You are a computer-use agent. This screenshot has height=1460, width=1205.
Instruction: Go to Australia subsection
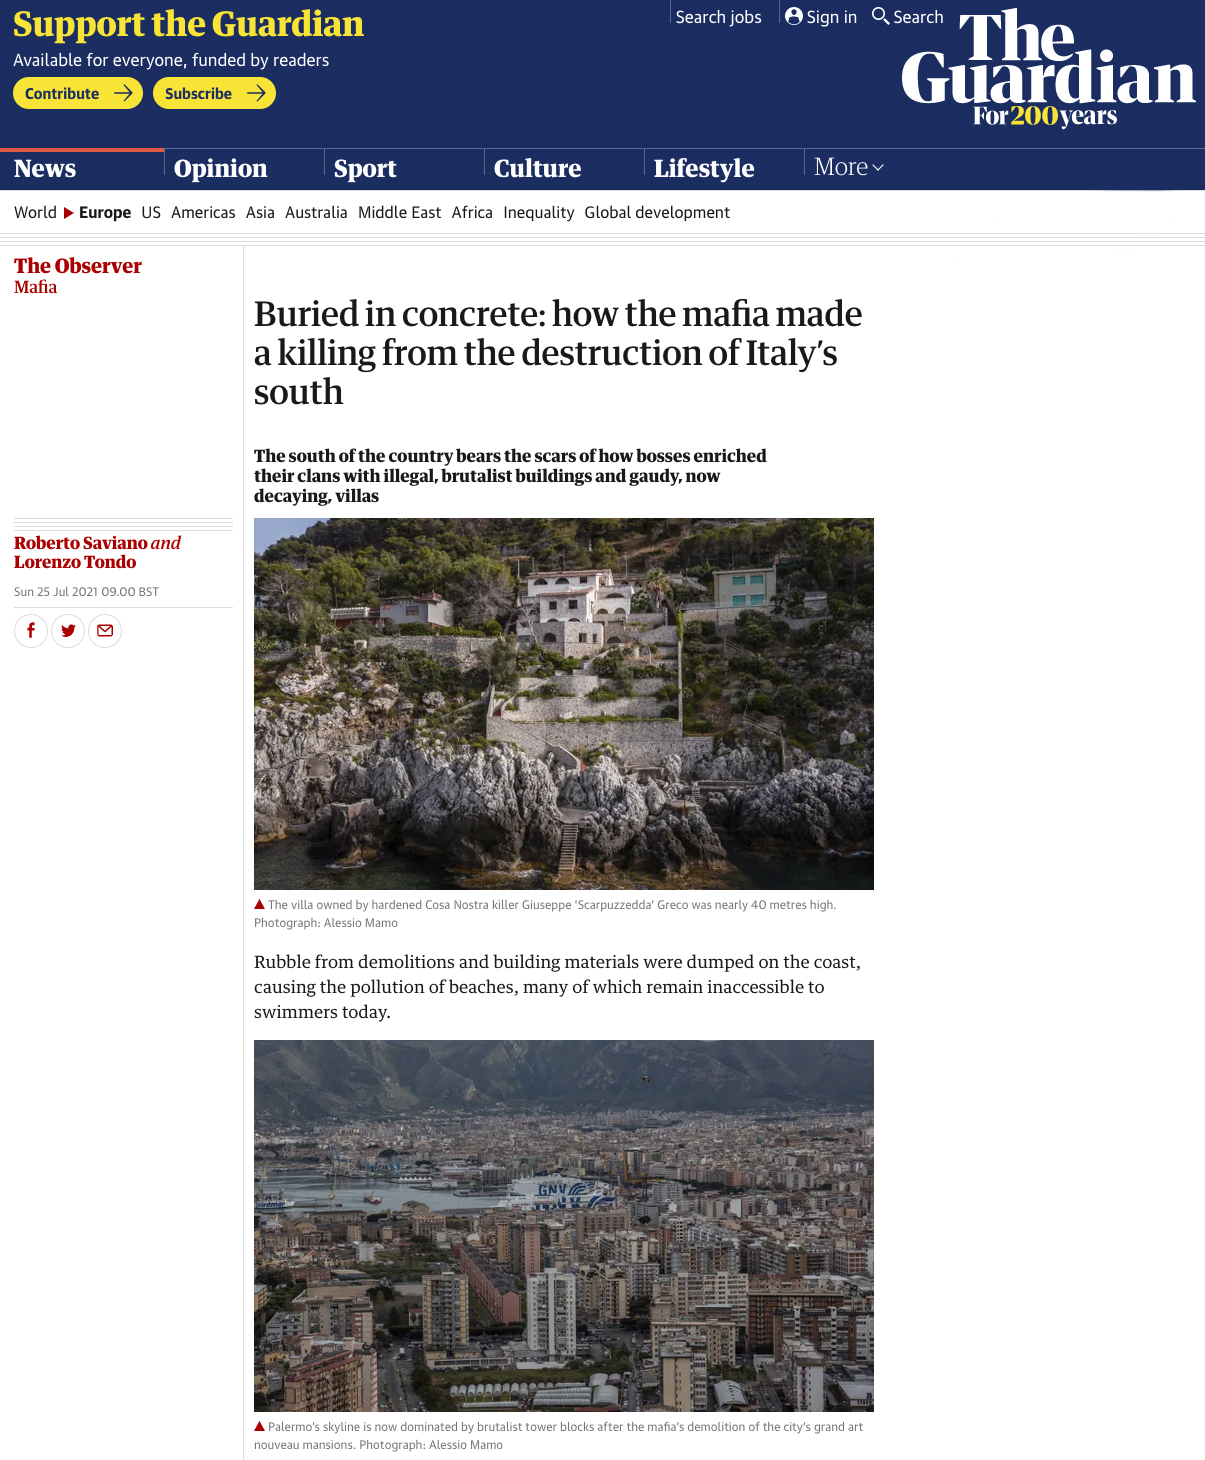point(316,212)
